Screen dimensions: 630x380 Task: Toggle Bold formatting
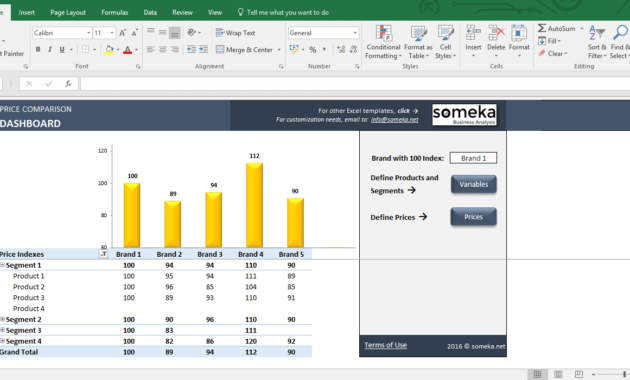coord(38,49)
